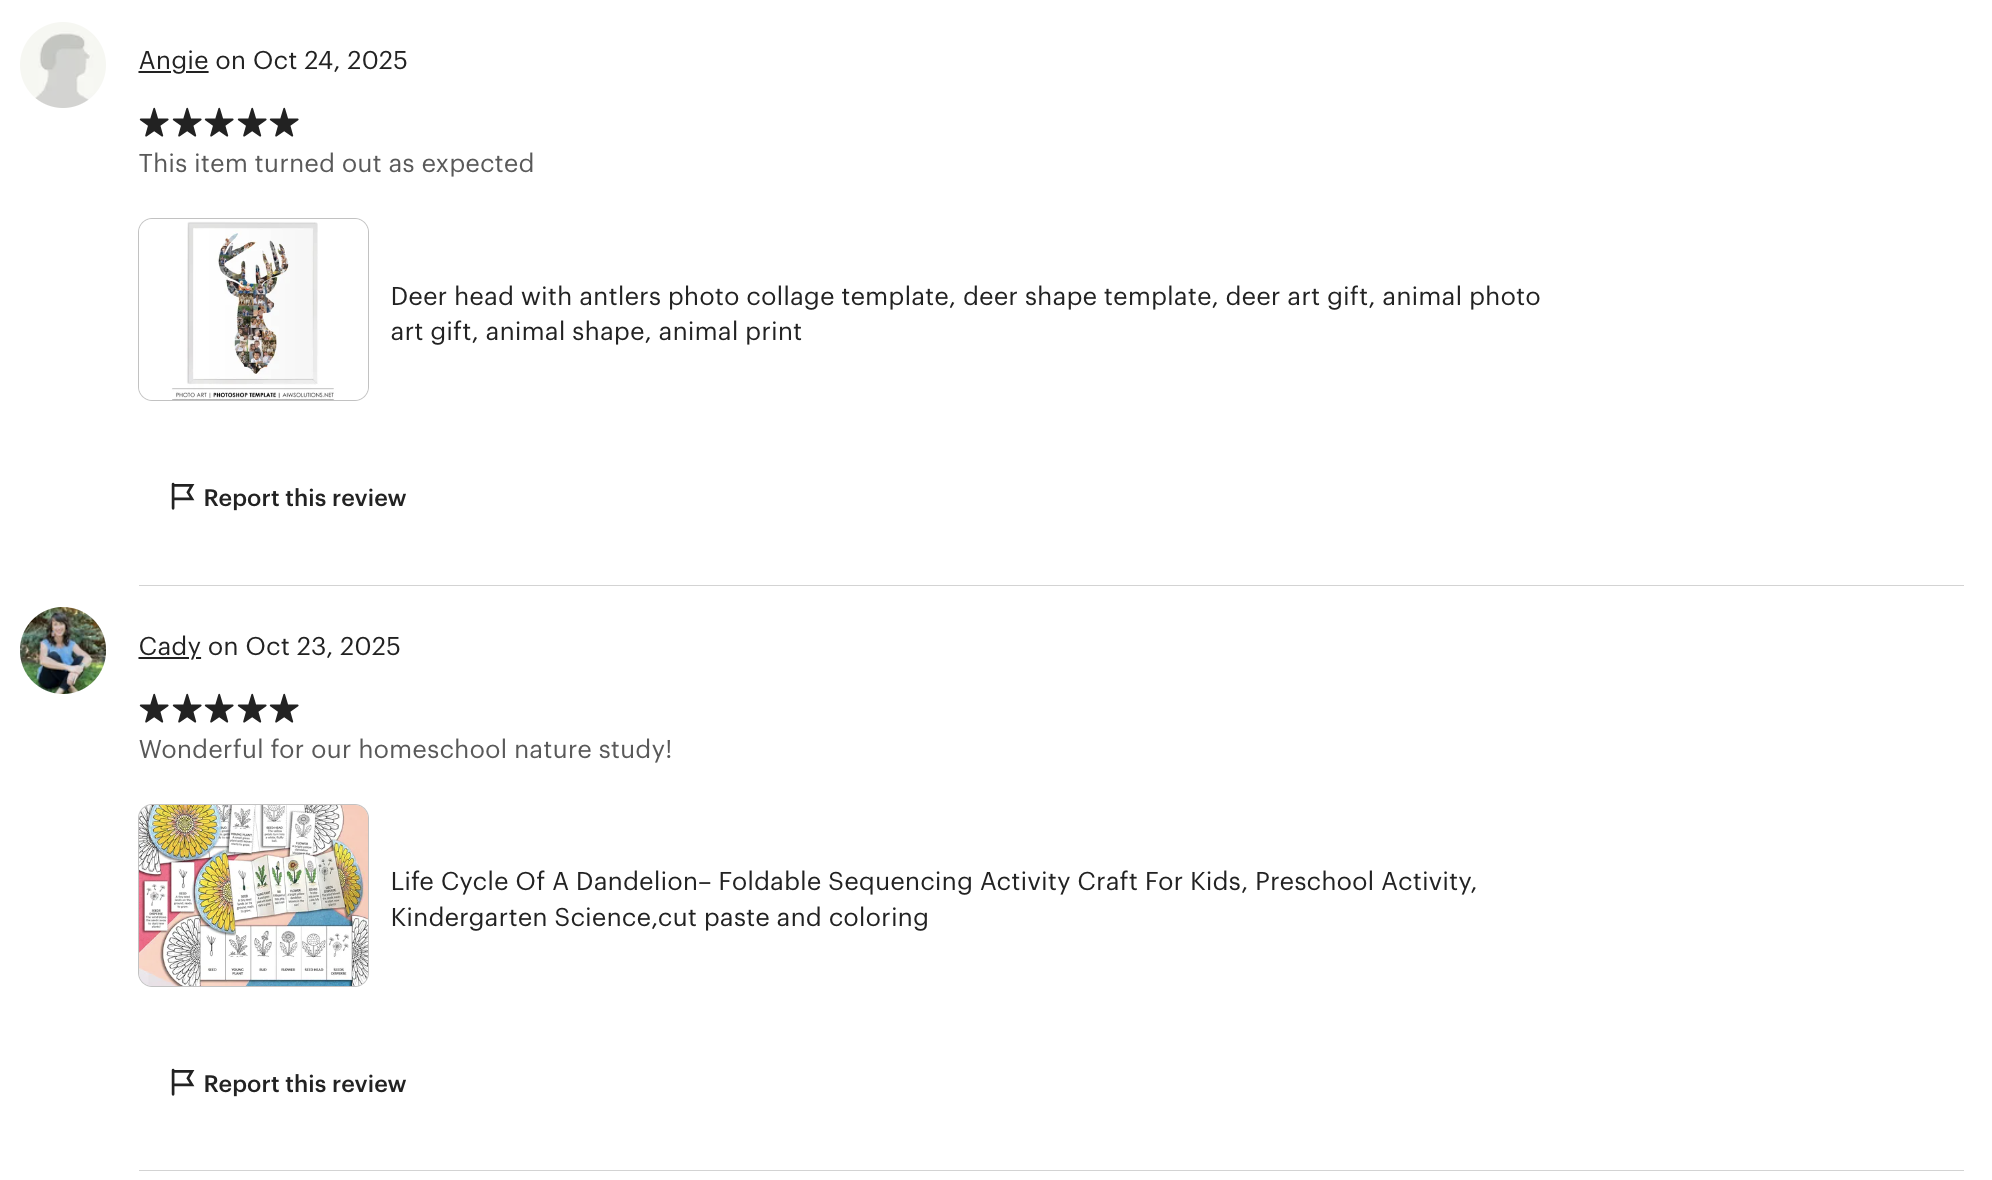Click the five-star rating on Angie's review
Screen dimensions: 1992x1180
(219, 123)
